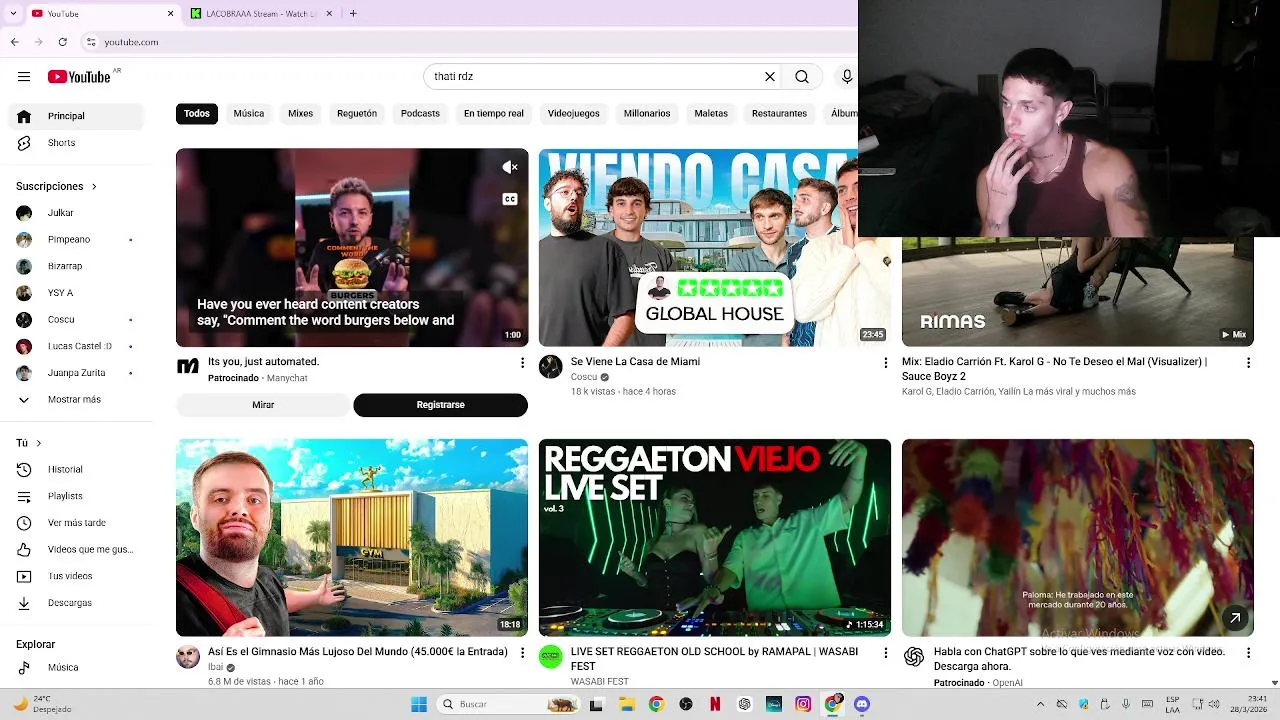Open Tus videos in sidebar
Screen dimensions: 1280x720
(x=78, y=576)
